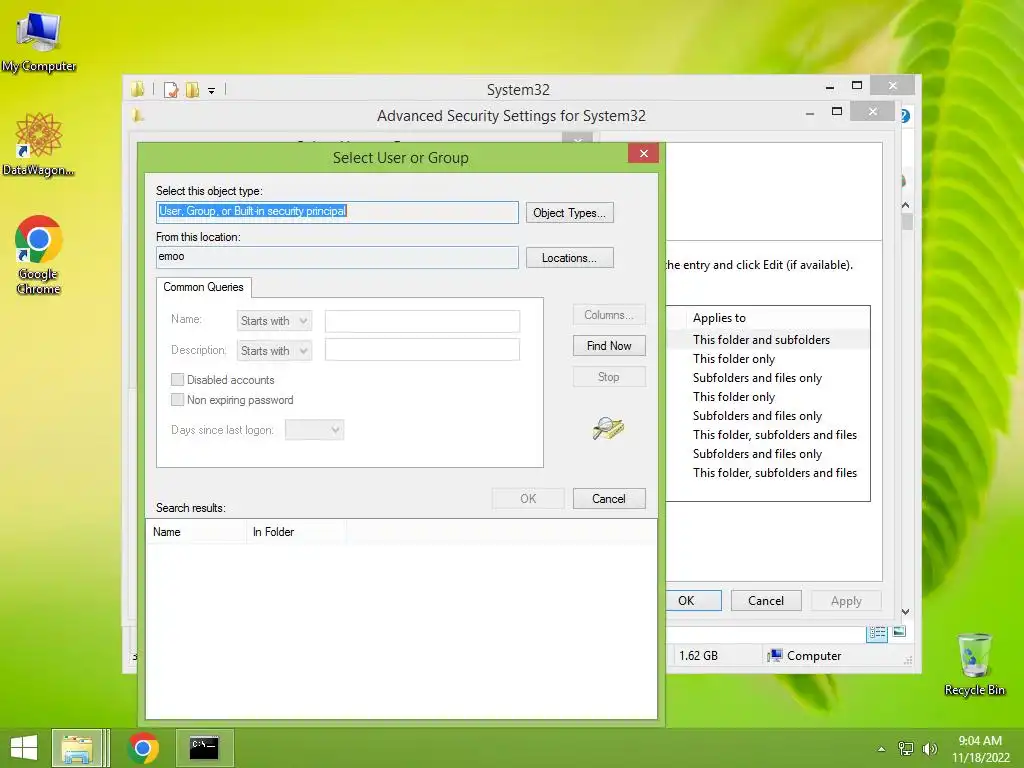The width and height of the screenshot is (1024, 768).
Task: Open the Description Starts with dropdown
Action: [x=274, y=351]
